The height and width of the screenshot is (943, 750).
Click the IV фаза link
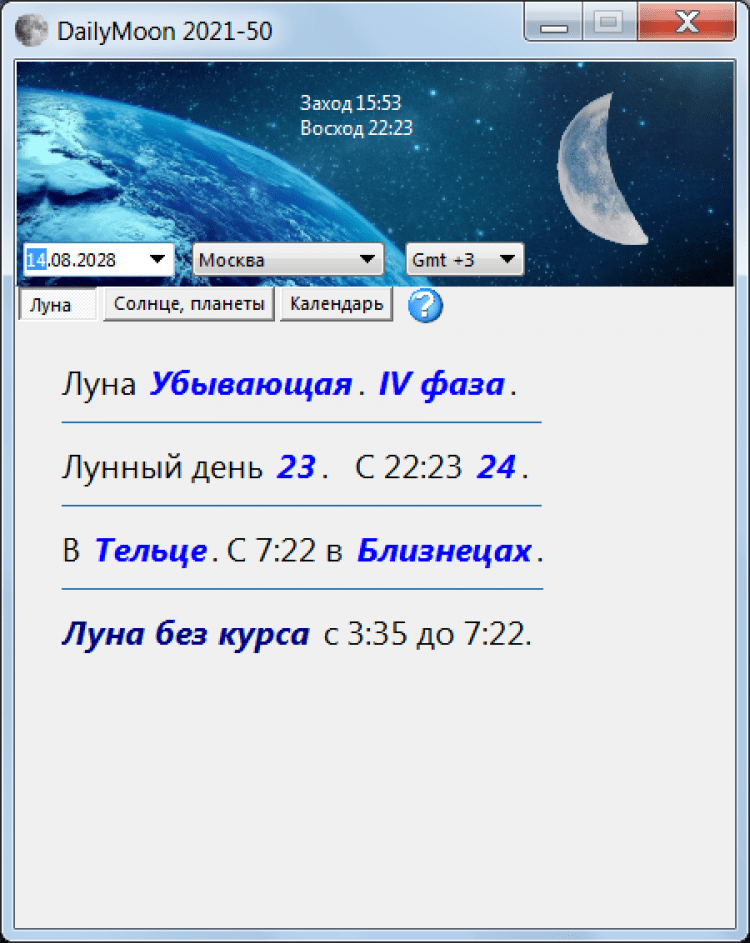(x=441, y=384)
